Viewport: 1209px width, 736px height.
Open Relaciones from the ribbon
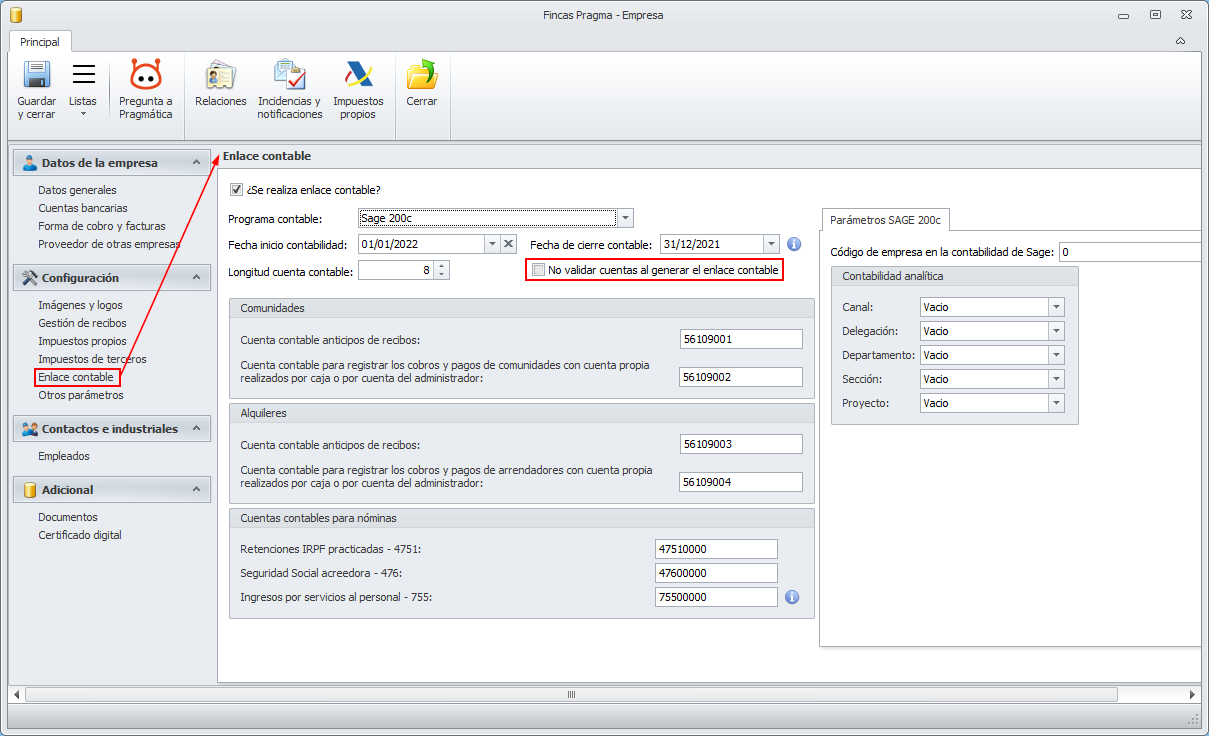221,84
